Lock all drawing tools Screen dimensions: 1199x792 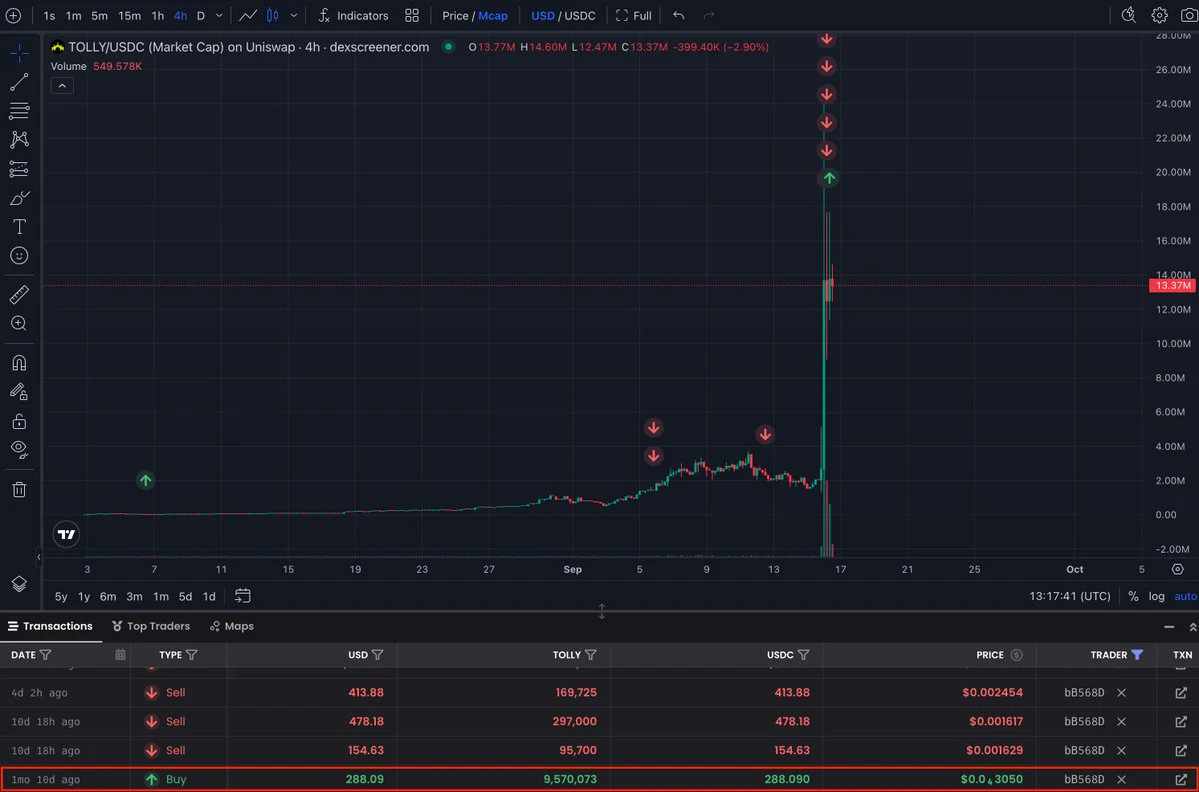pos(19,421)
